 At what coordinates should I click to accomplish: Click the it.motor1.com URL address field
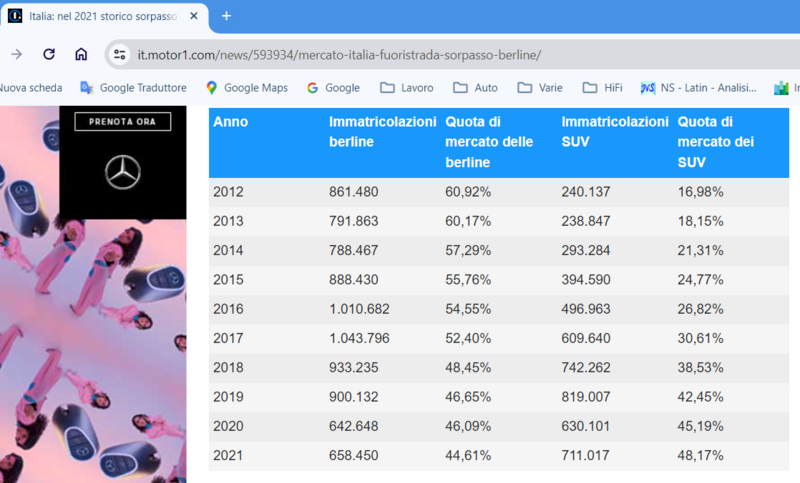tap(340, 54)
